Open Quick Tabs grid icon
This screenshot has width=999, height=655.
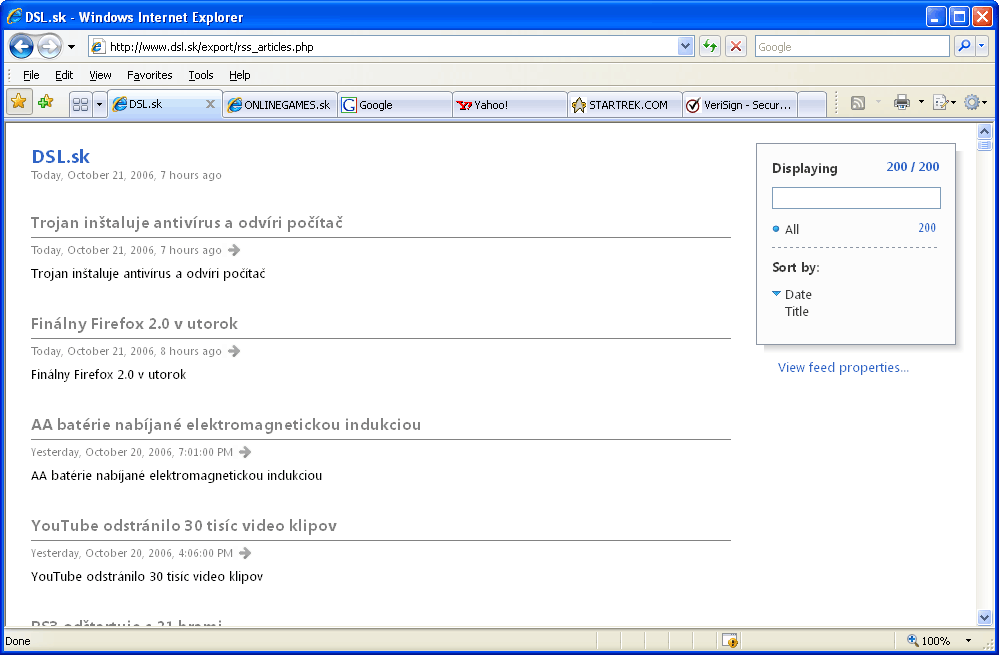(80, 104)
